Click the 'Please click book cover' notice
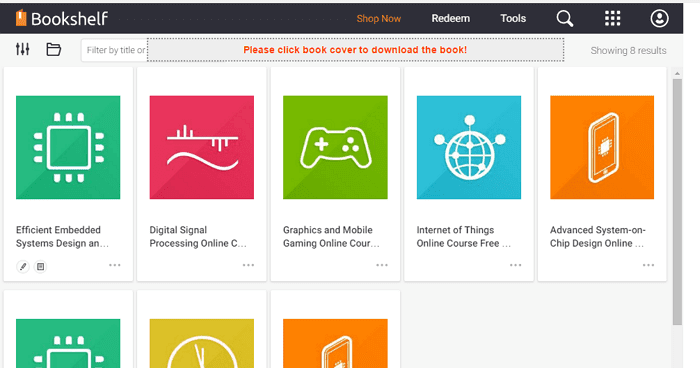 tap(355, 50)
